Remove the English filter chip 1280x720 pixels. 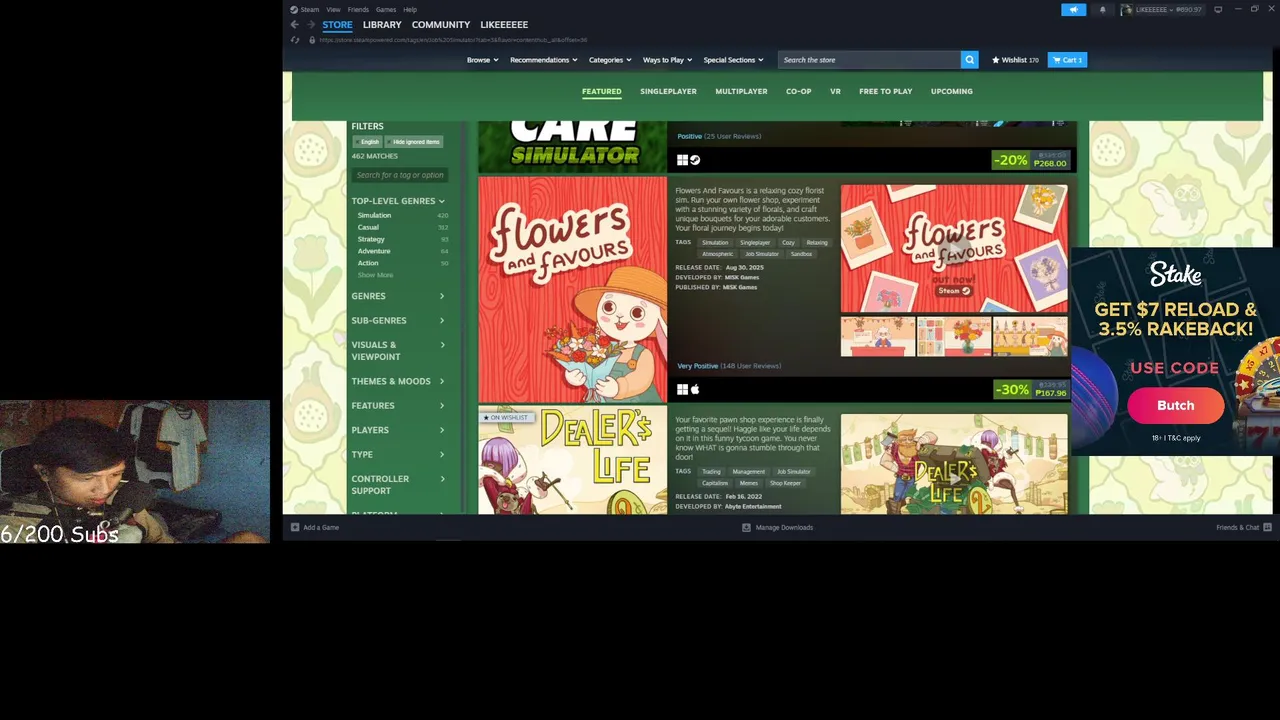[367, 142]
